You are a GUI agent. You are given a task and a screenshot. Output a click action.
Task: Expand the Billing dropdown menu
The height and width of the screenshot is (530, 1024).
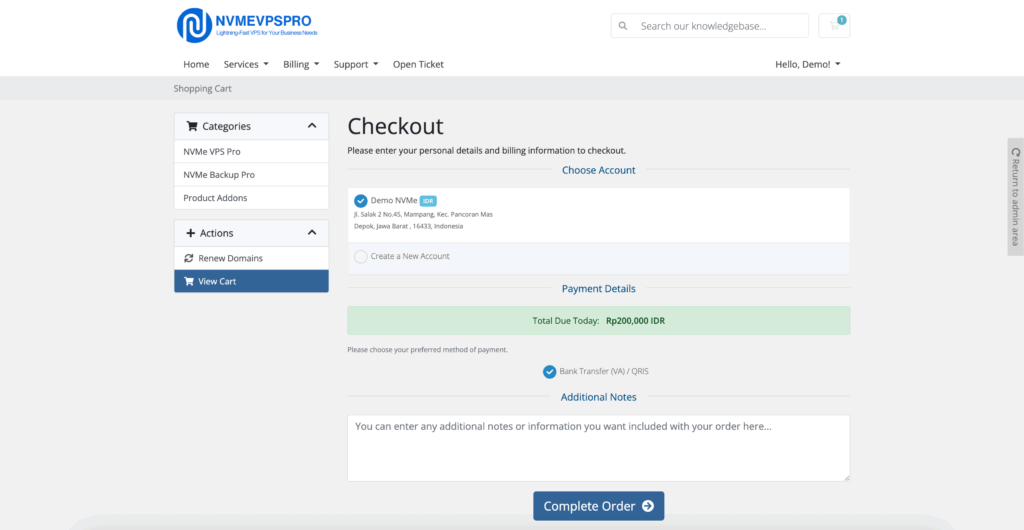[x=301, y=64]
